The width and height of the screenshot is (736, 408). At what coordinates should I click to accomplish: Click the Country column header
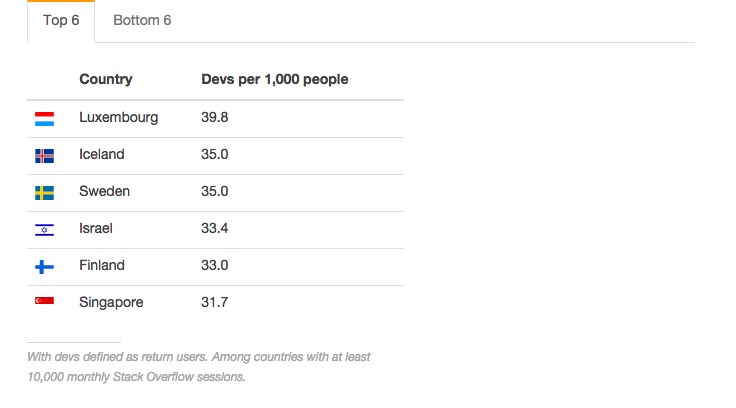[x=105, y=80]
